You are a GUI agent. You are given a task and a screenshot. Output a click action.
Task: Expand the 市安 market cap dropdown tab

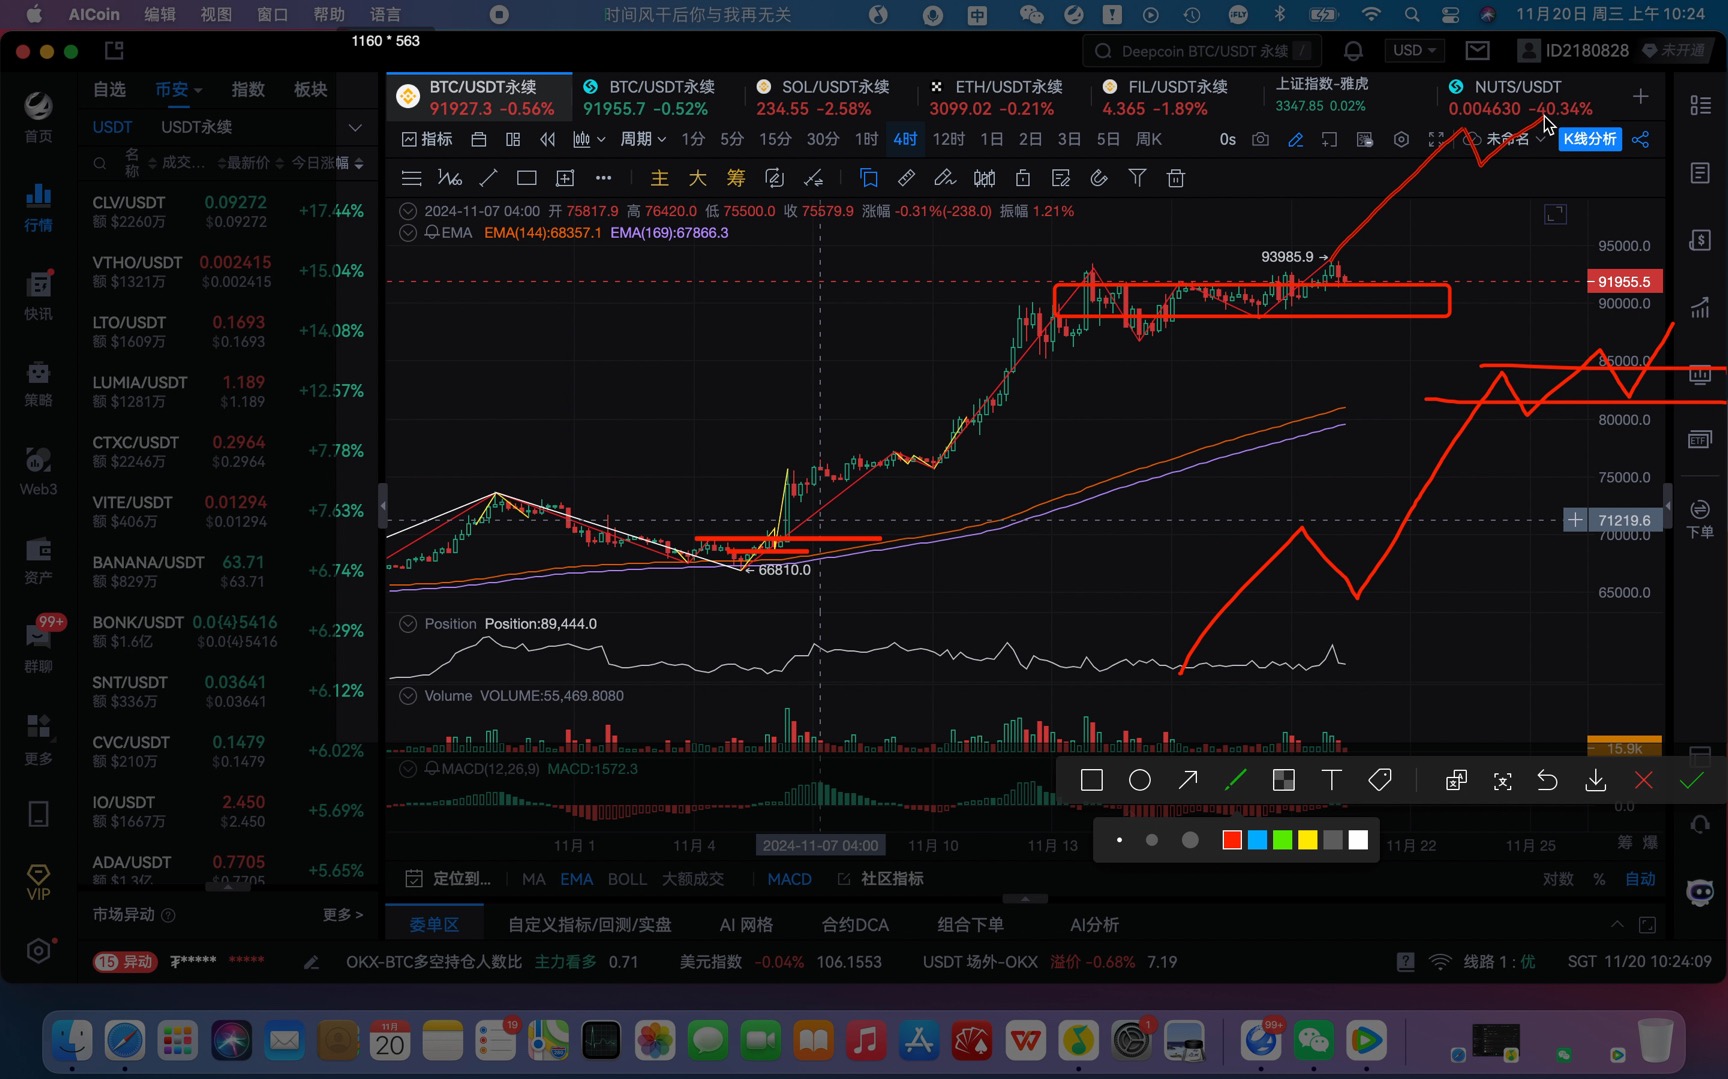(178, 89)
